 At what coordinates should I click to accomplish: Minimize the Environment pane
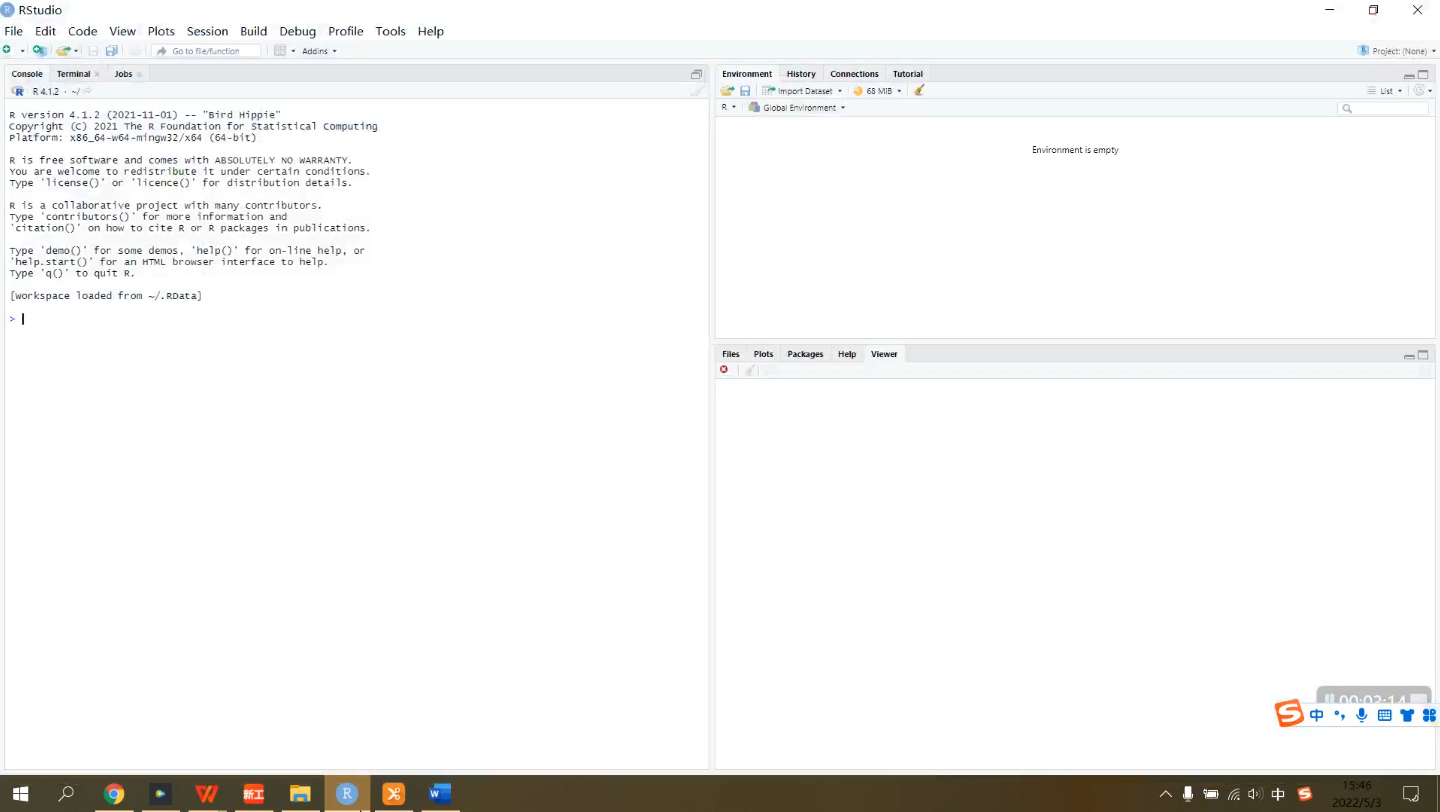pyautogui.click(x=1409, y=75)
